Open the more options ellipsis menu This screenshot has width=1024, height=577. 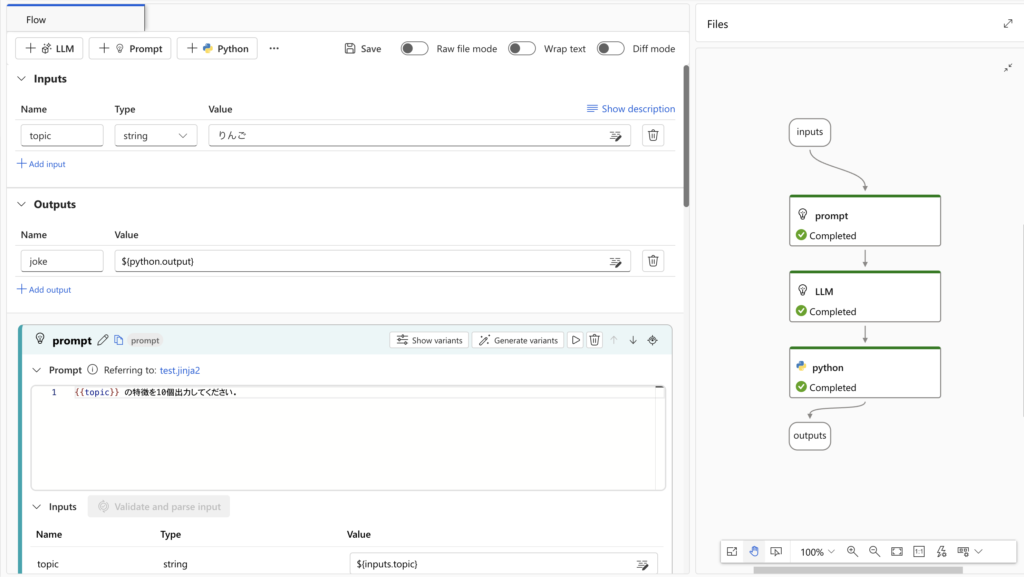click(274, 48)
